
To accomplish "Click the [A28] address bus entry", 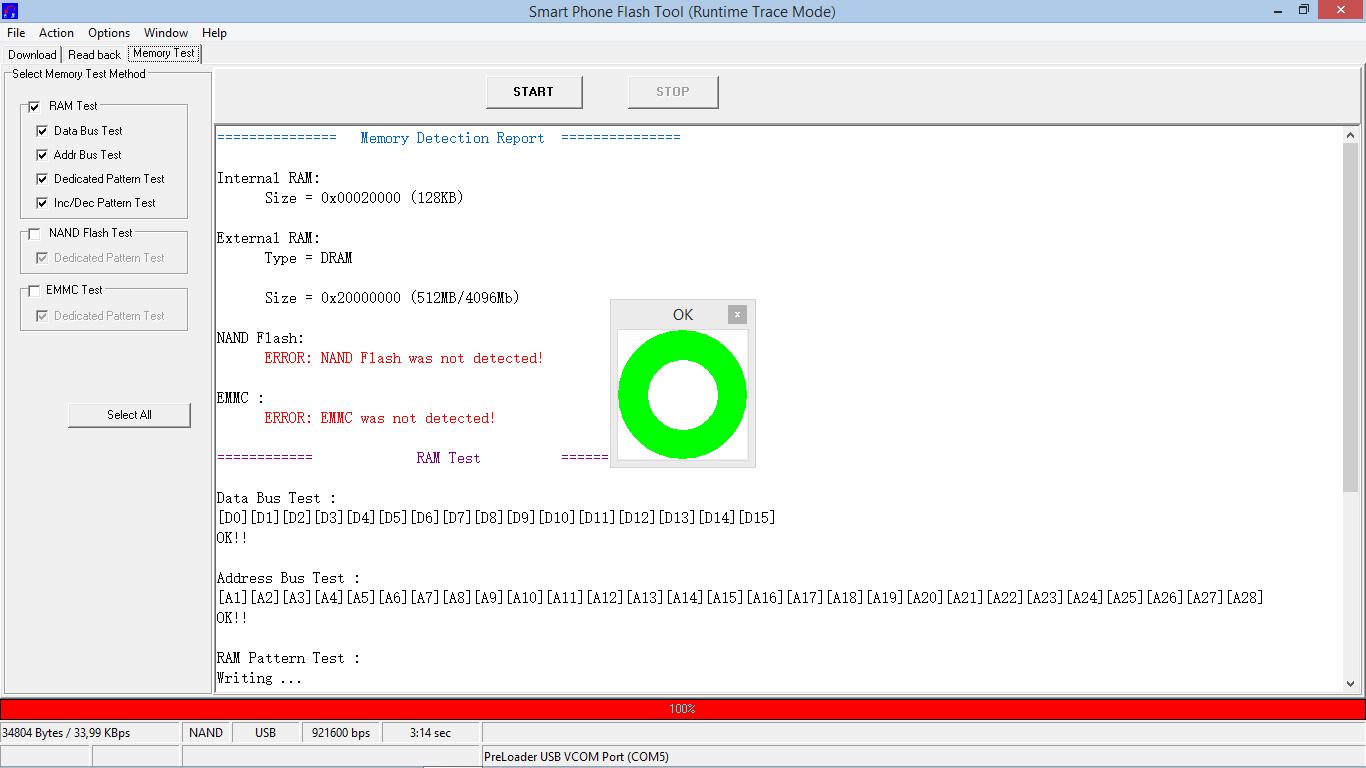I will point(1246,598).
